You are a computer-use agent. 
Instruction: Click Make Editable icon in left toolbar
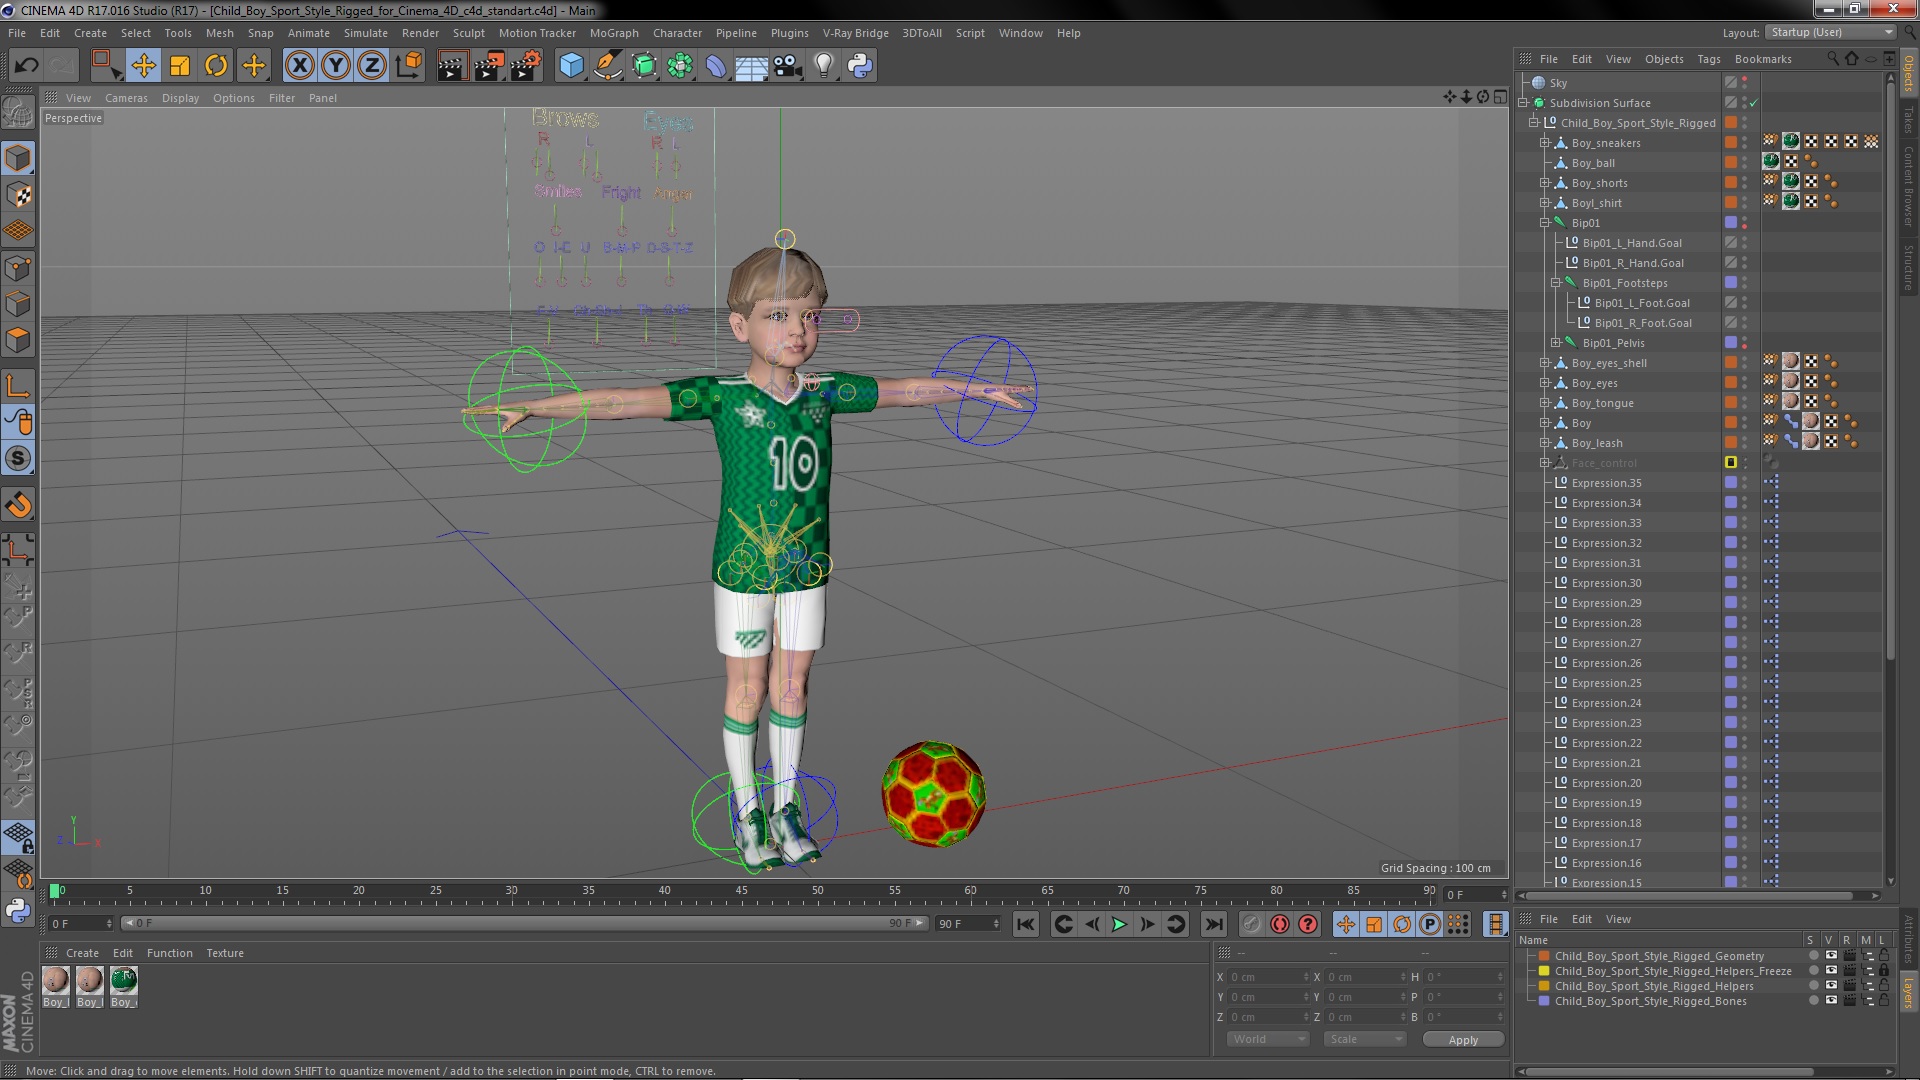[18, 112]
